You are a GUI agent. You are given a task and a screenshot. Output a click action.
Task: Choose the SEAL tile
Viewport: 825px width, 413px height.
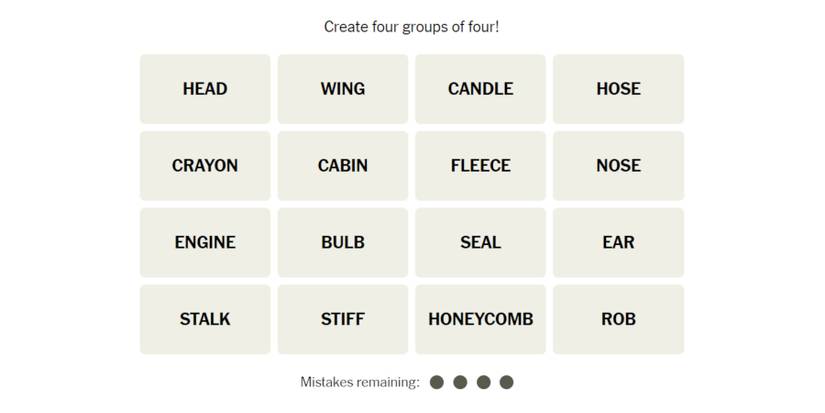[480, 242]
